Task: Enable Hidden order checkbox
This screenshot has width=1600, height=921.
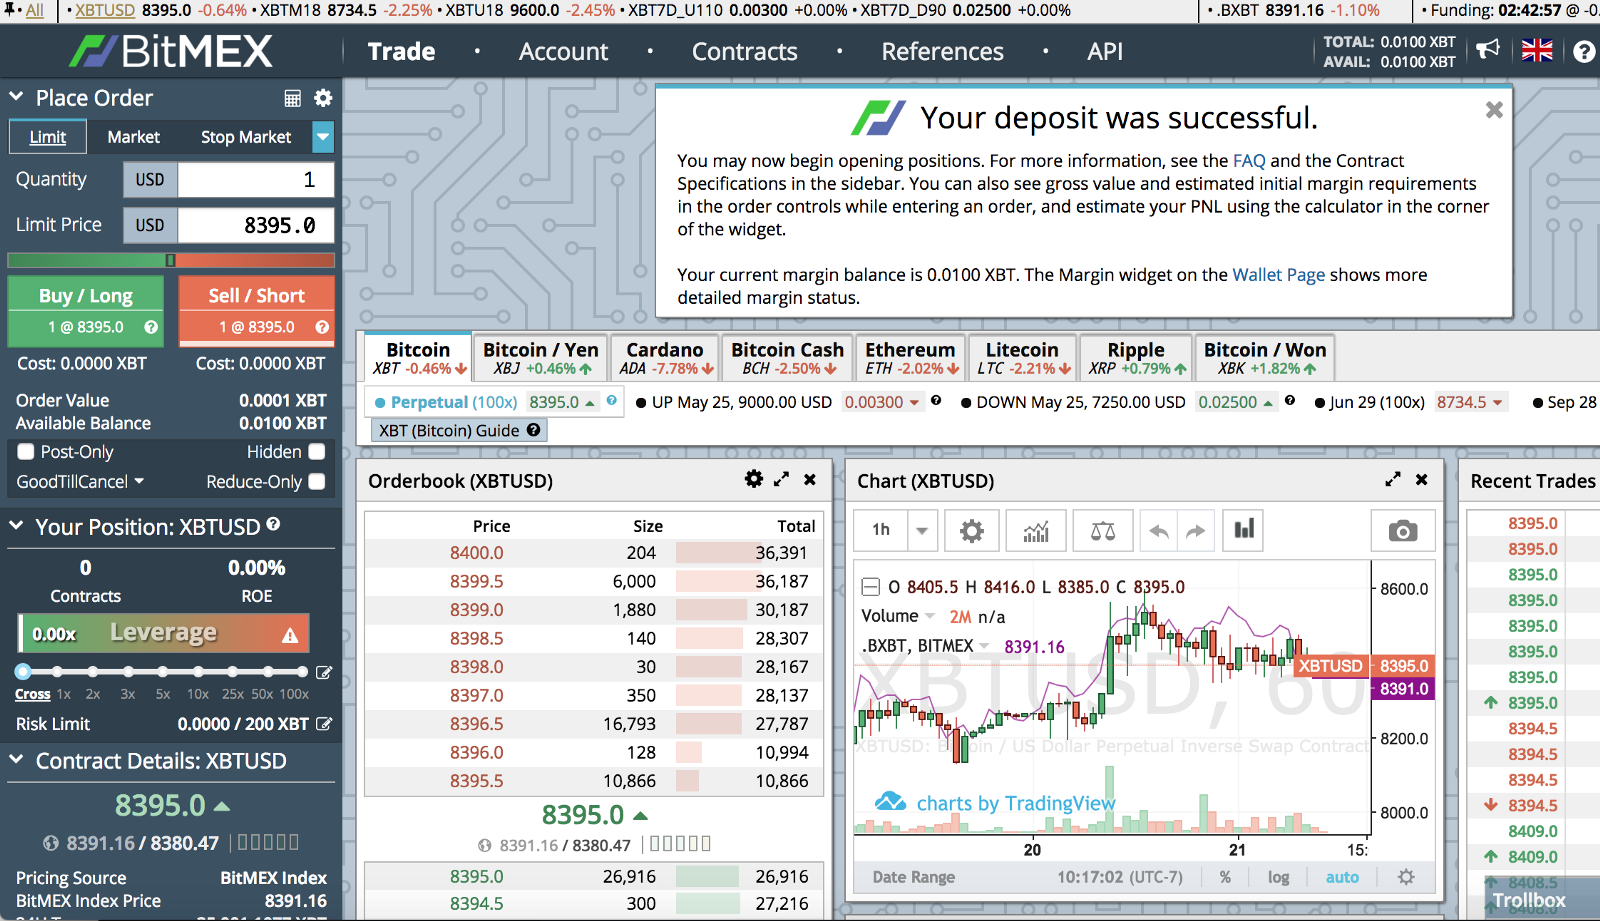Action: tap(317, 452)
